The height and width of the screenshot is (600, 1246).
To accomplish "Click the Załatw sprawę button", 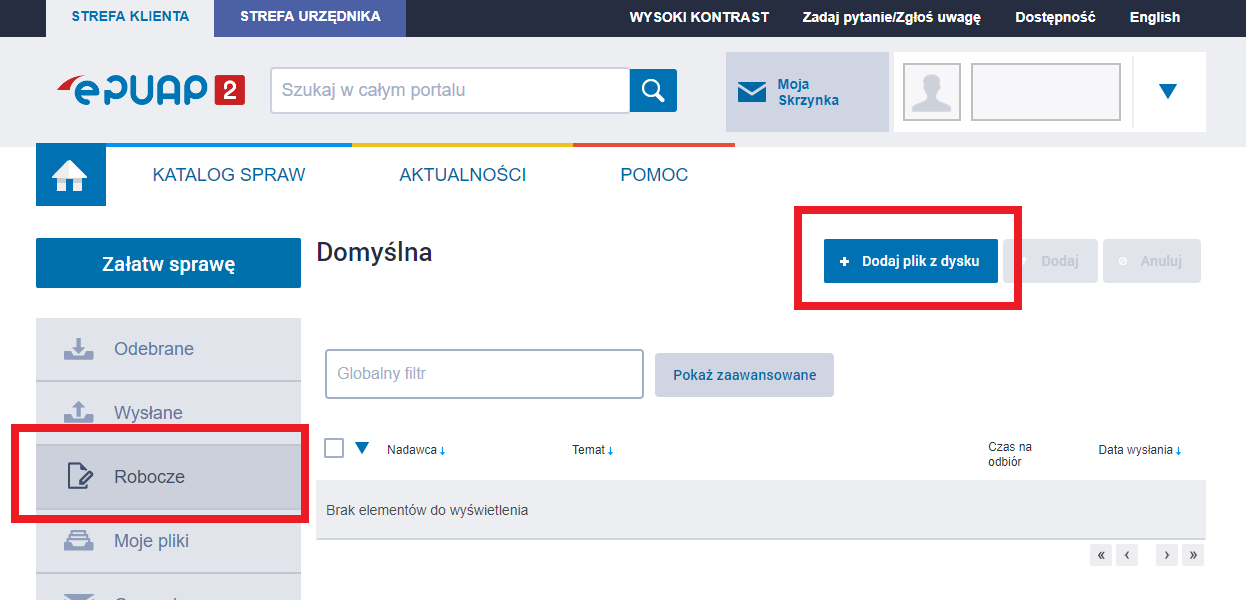I will click(168, 264).
